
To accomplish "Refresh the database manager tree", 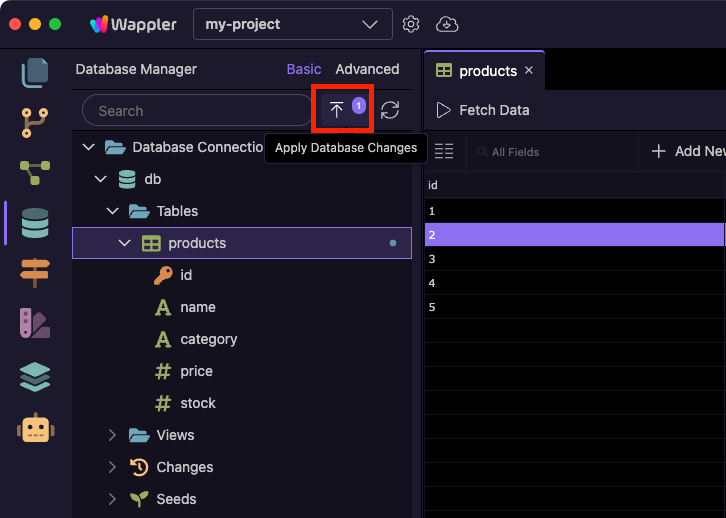I will pyautogui.click(x=390, y=110).
